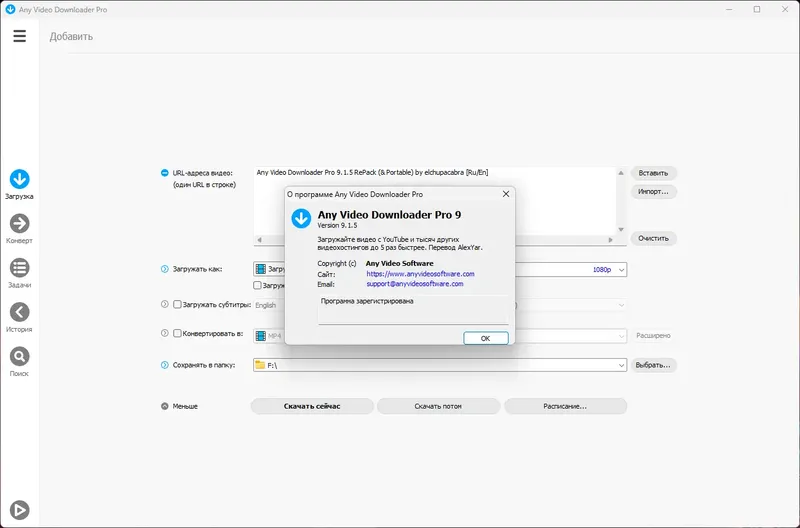
Task: Click inside the URL addresses text area
Action: click(x=435, y=201)
